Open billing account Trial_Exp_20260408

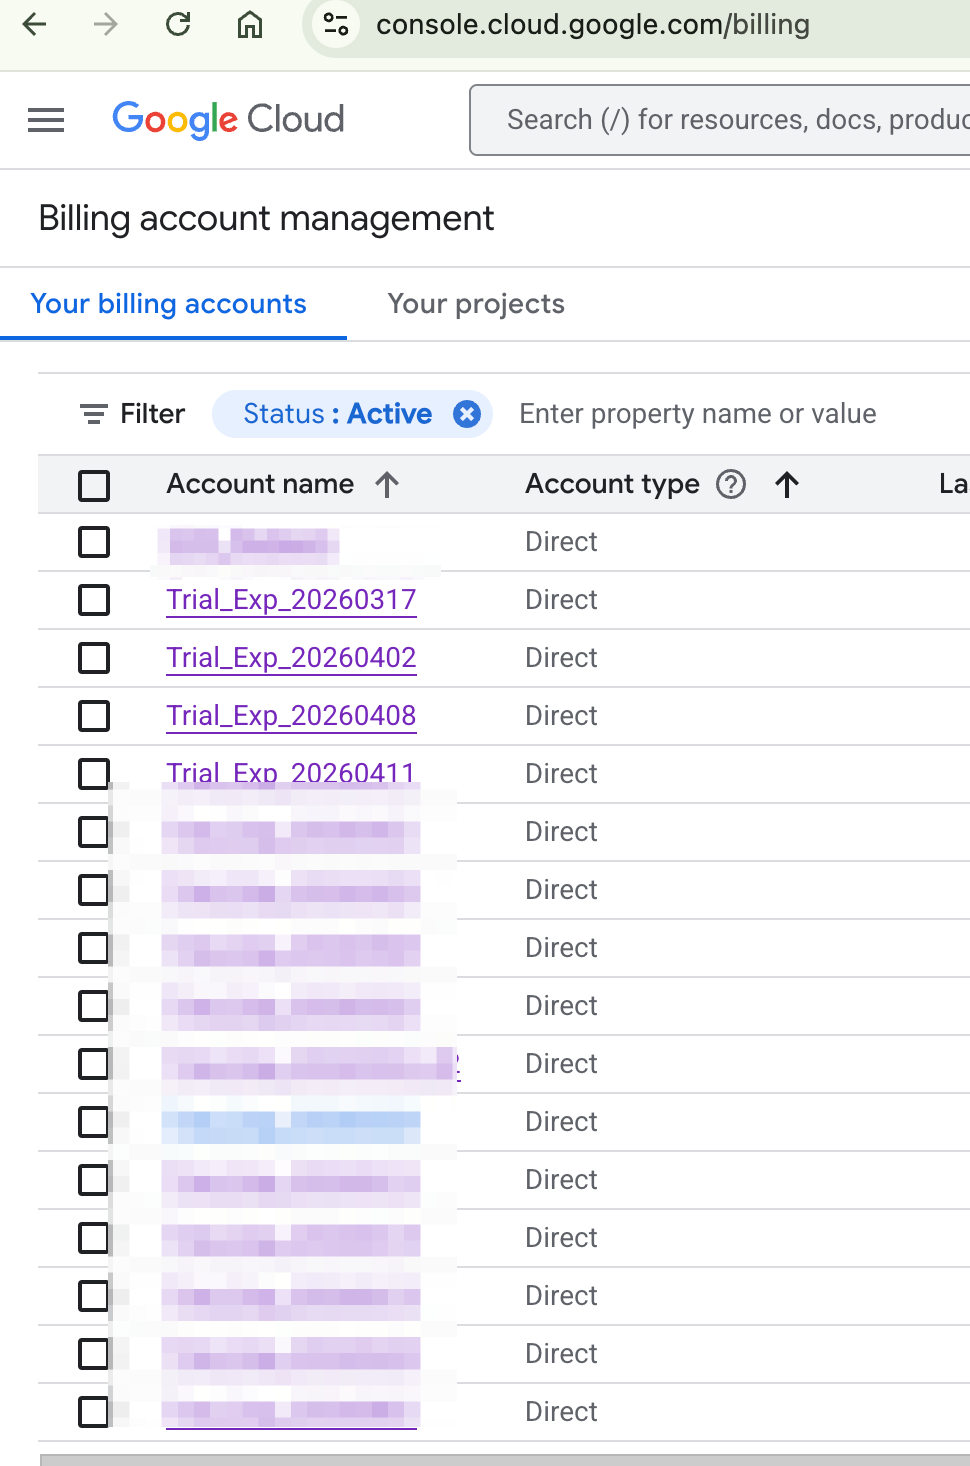pyautogui.click(x=291, y=716)
